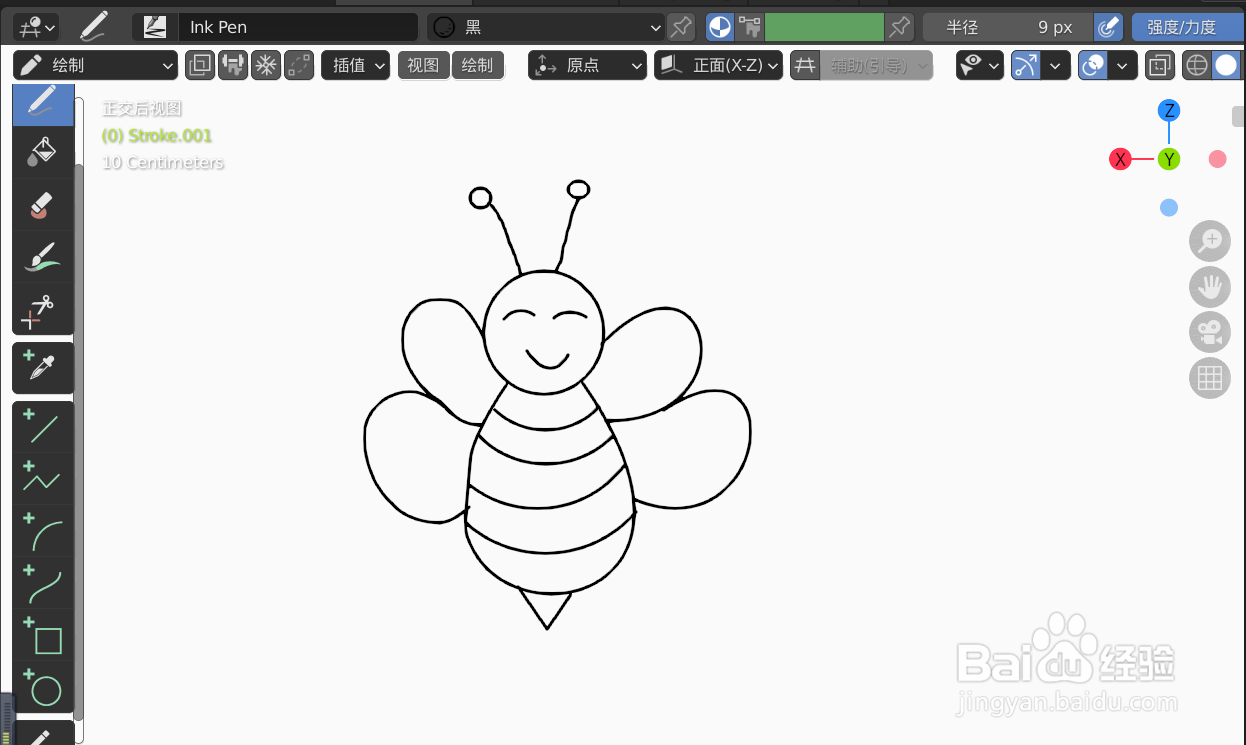Click the pink negative X axis dot
The height and width of the screenshot is (745, 1246).
tap(1217, 159)
